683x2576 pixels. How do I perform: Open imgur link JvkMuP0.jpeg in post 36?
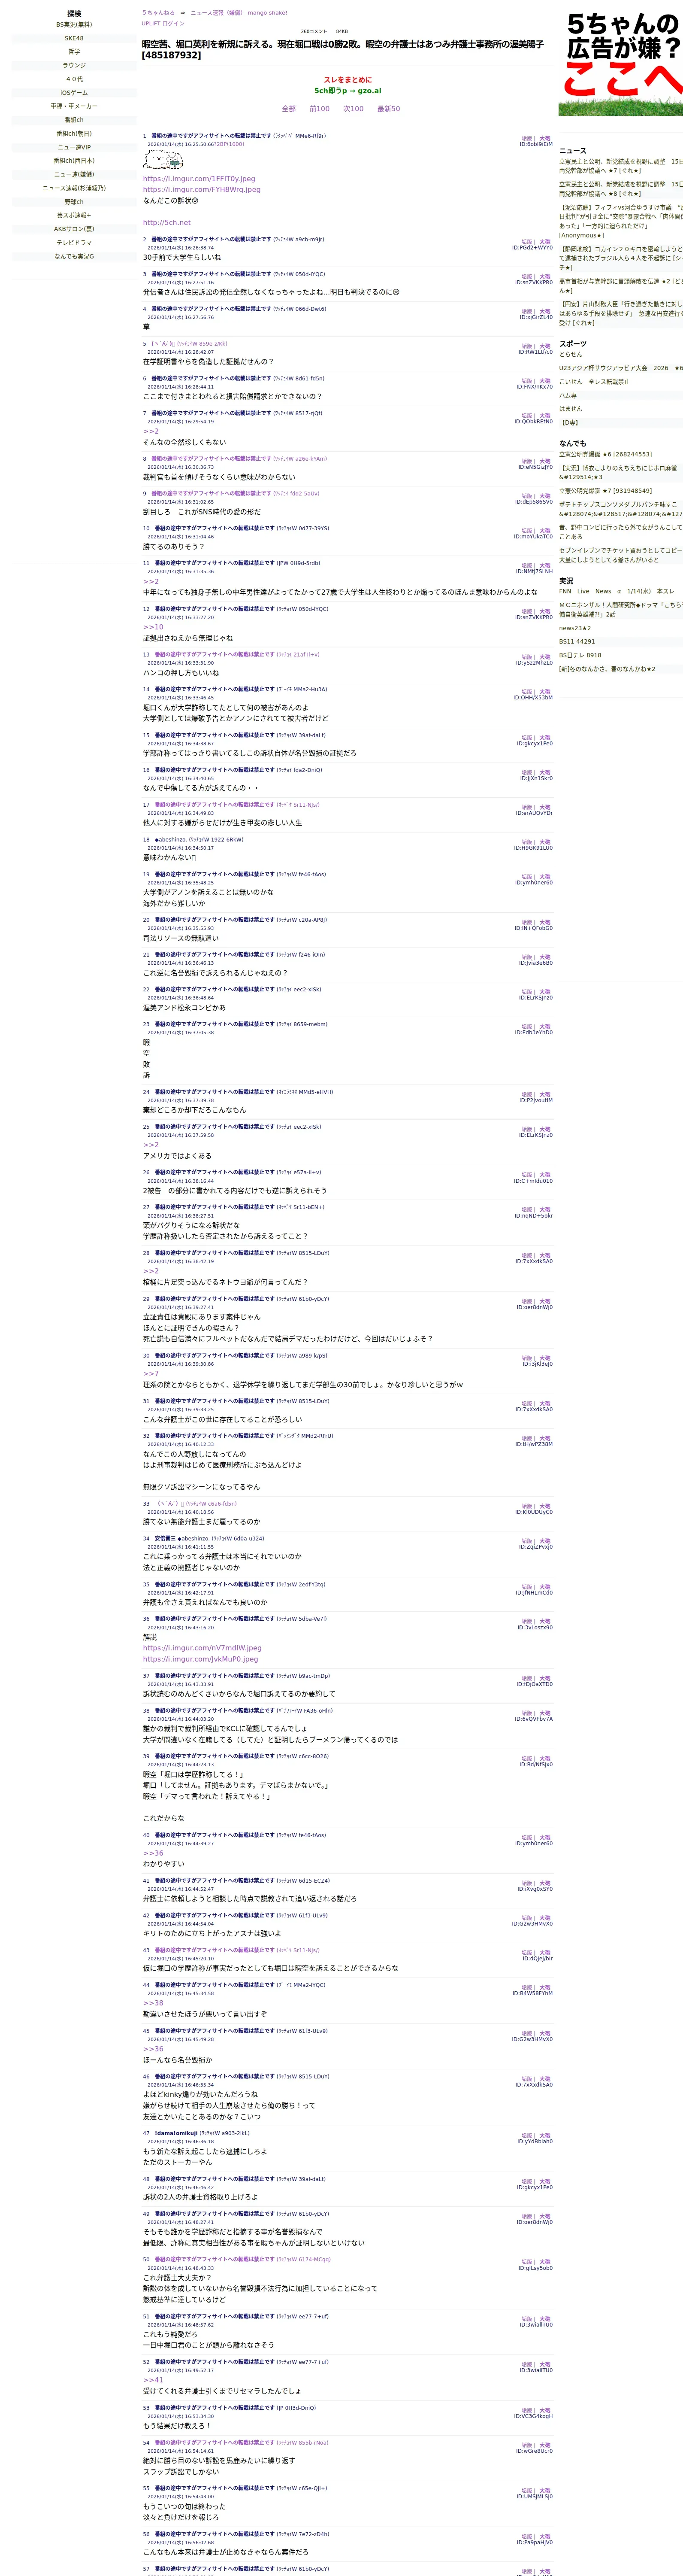(200, 1659)
